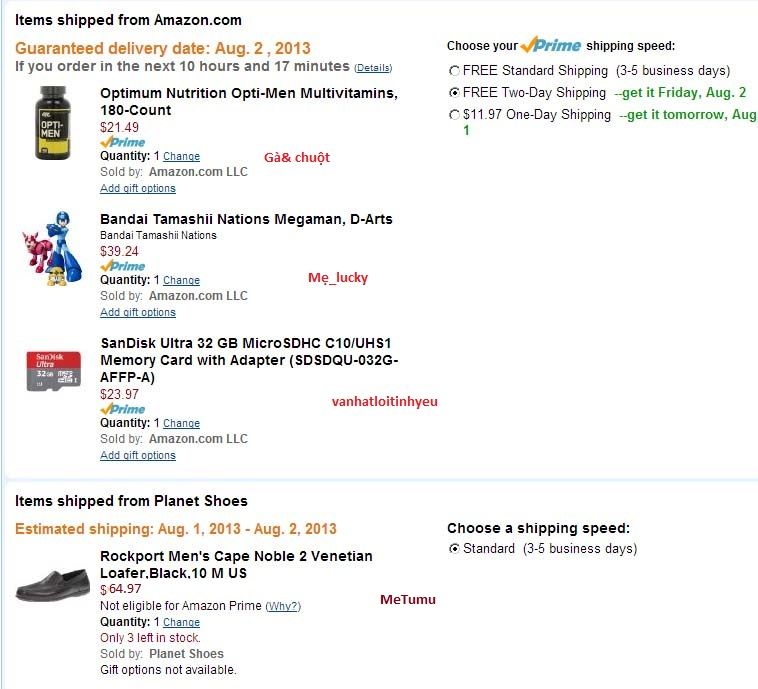Select FREE Two-Day Shipping option
The image size is (758, 689).
tap(455, 93)
